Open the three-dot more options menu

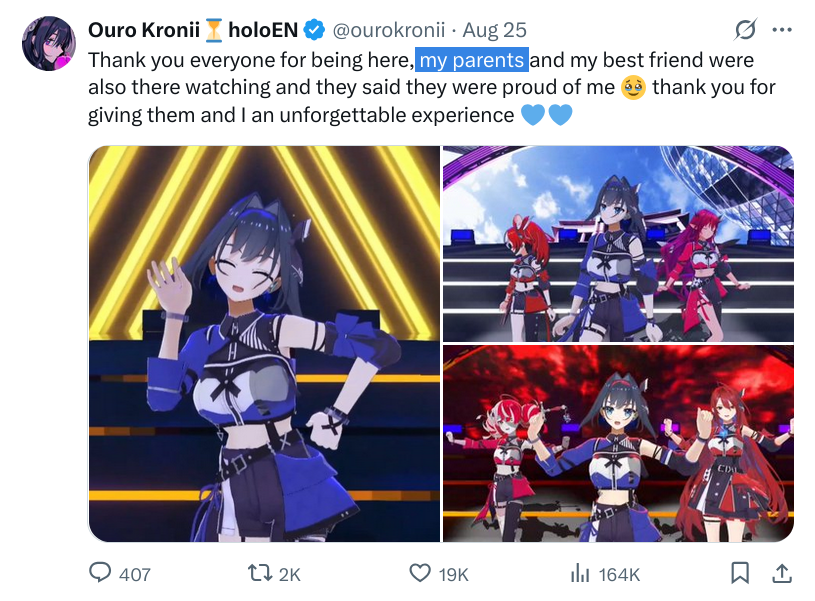(782, 30)
